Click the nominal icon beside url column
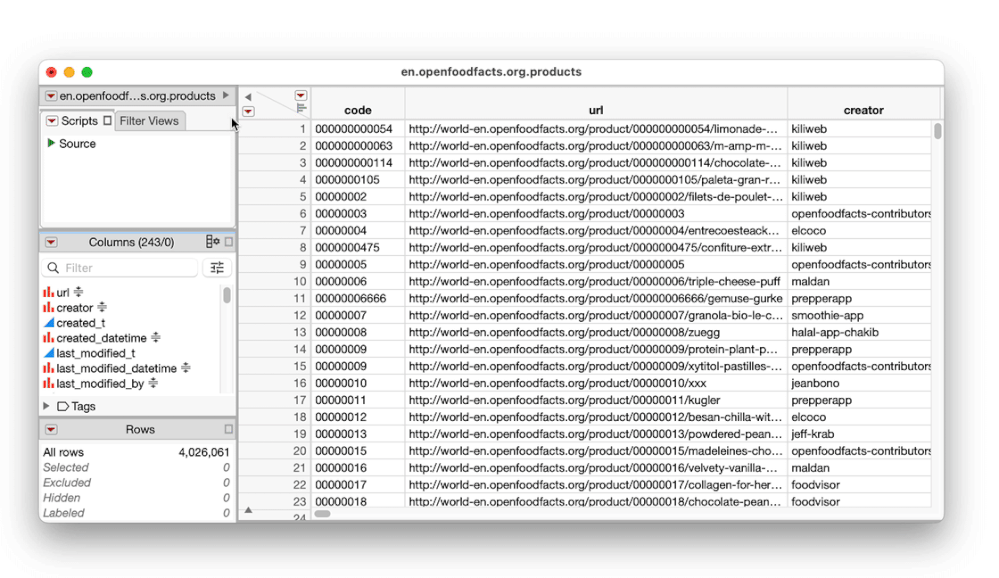Screen dimensions: 999x578 [x=48, y=293]
